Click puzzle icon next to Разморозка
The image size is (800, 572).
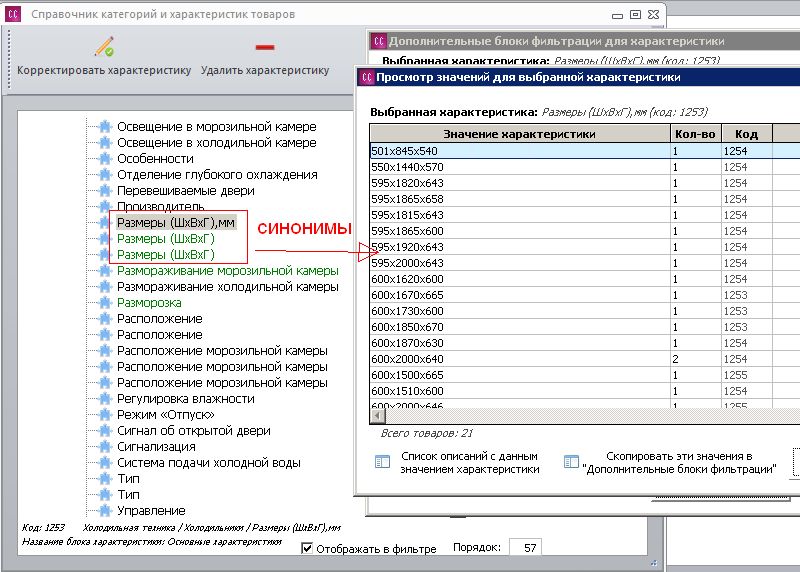pyautogui.click(x=105, y=303)
